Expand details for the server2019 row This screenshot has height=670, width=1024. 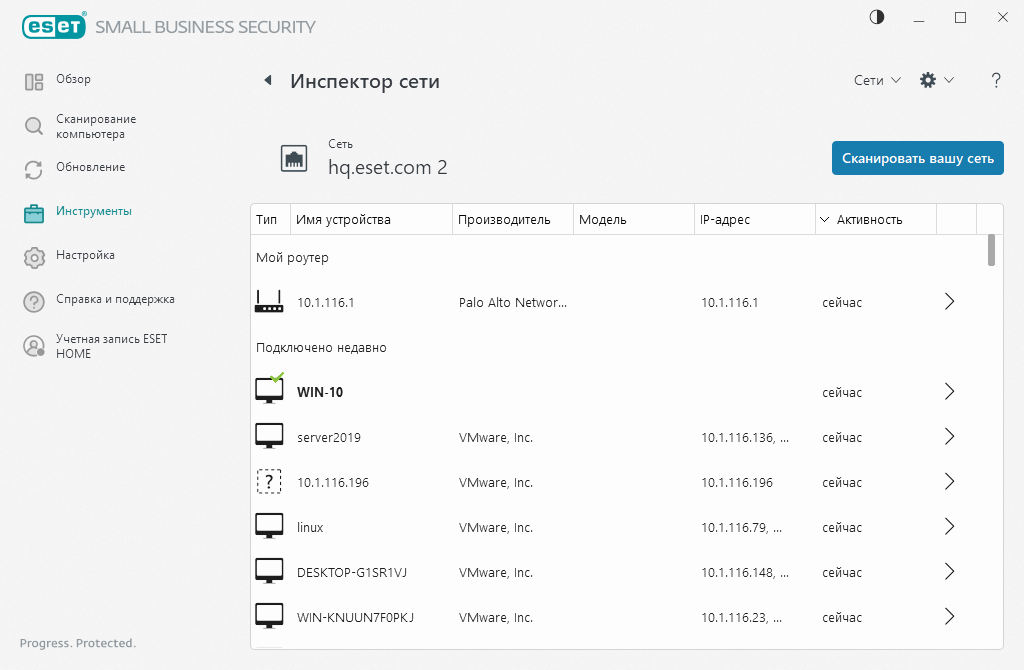(949, 436)
